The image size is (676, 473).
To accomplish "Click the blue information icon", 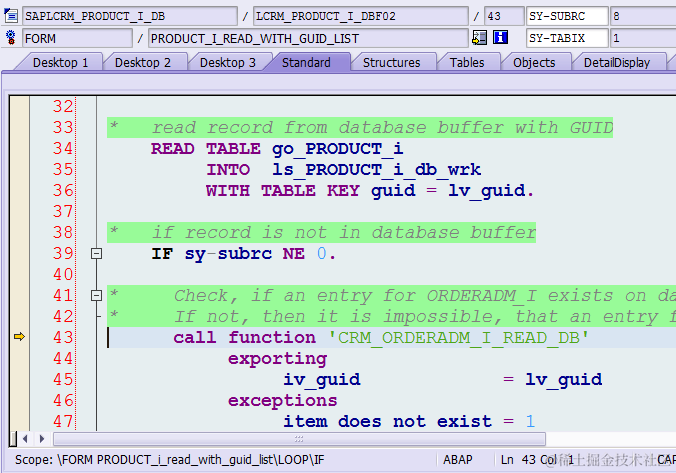I will pyautogui.click(x=500, y=38).
